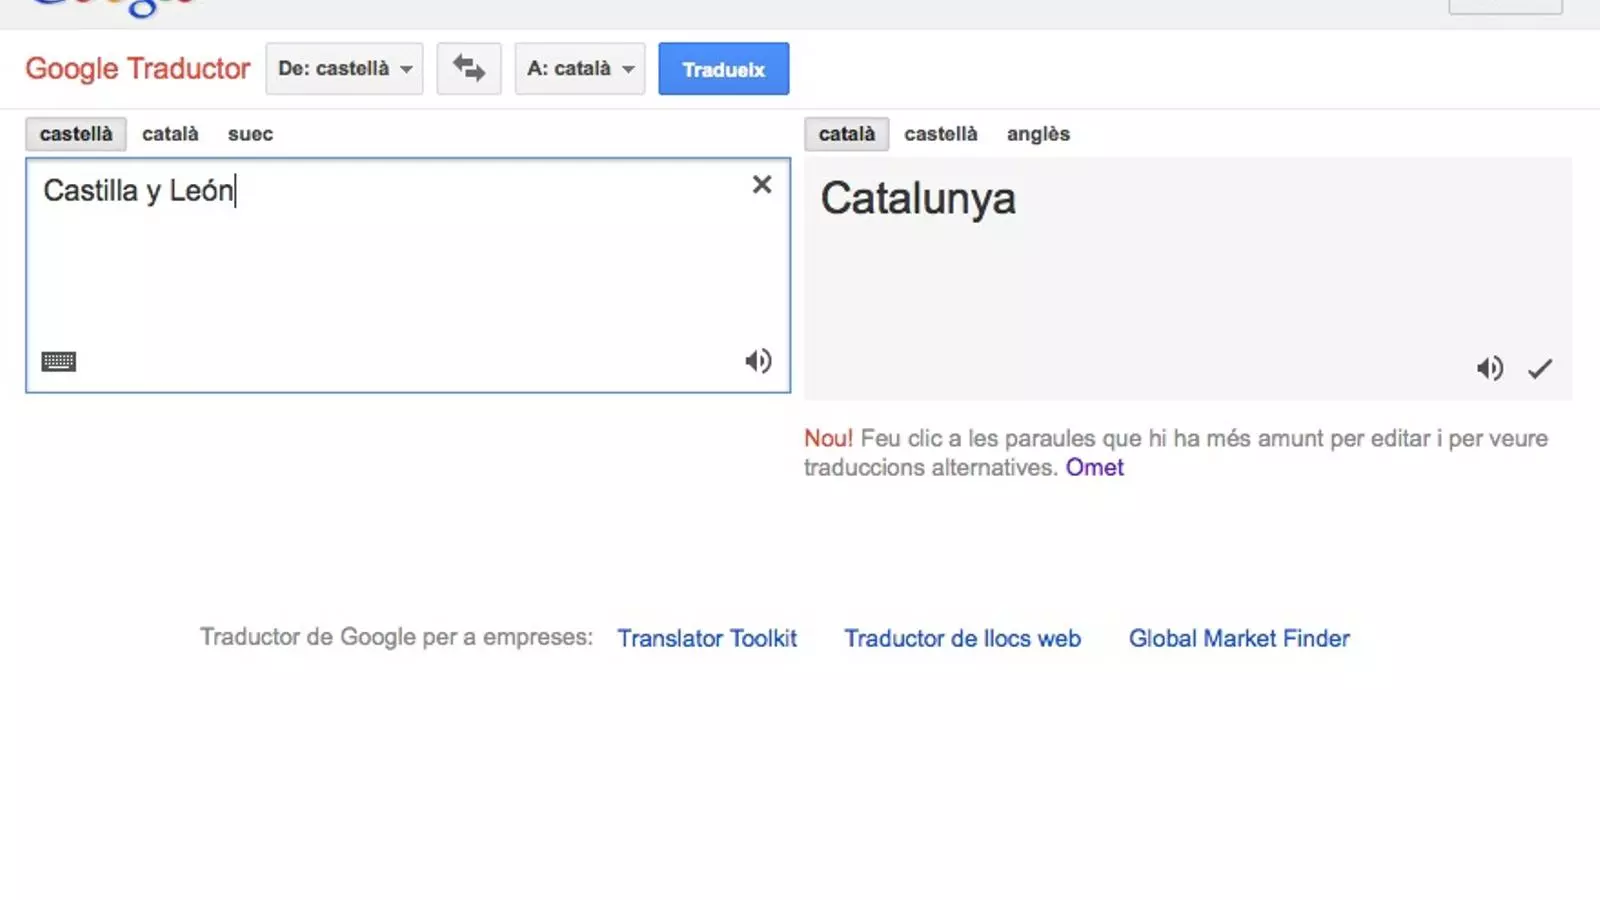Click the blue Tradueix button
The height and width of the screenshot is (900, 1600).
(x=724, y=69)
